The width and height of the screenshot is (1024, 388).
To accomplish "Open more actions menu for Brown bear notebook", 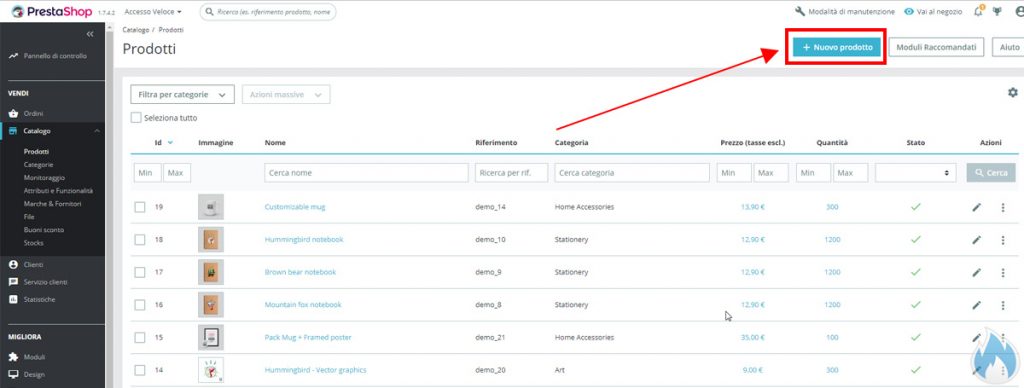I will [1002, 272].
